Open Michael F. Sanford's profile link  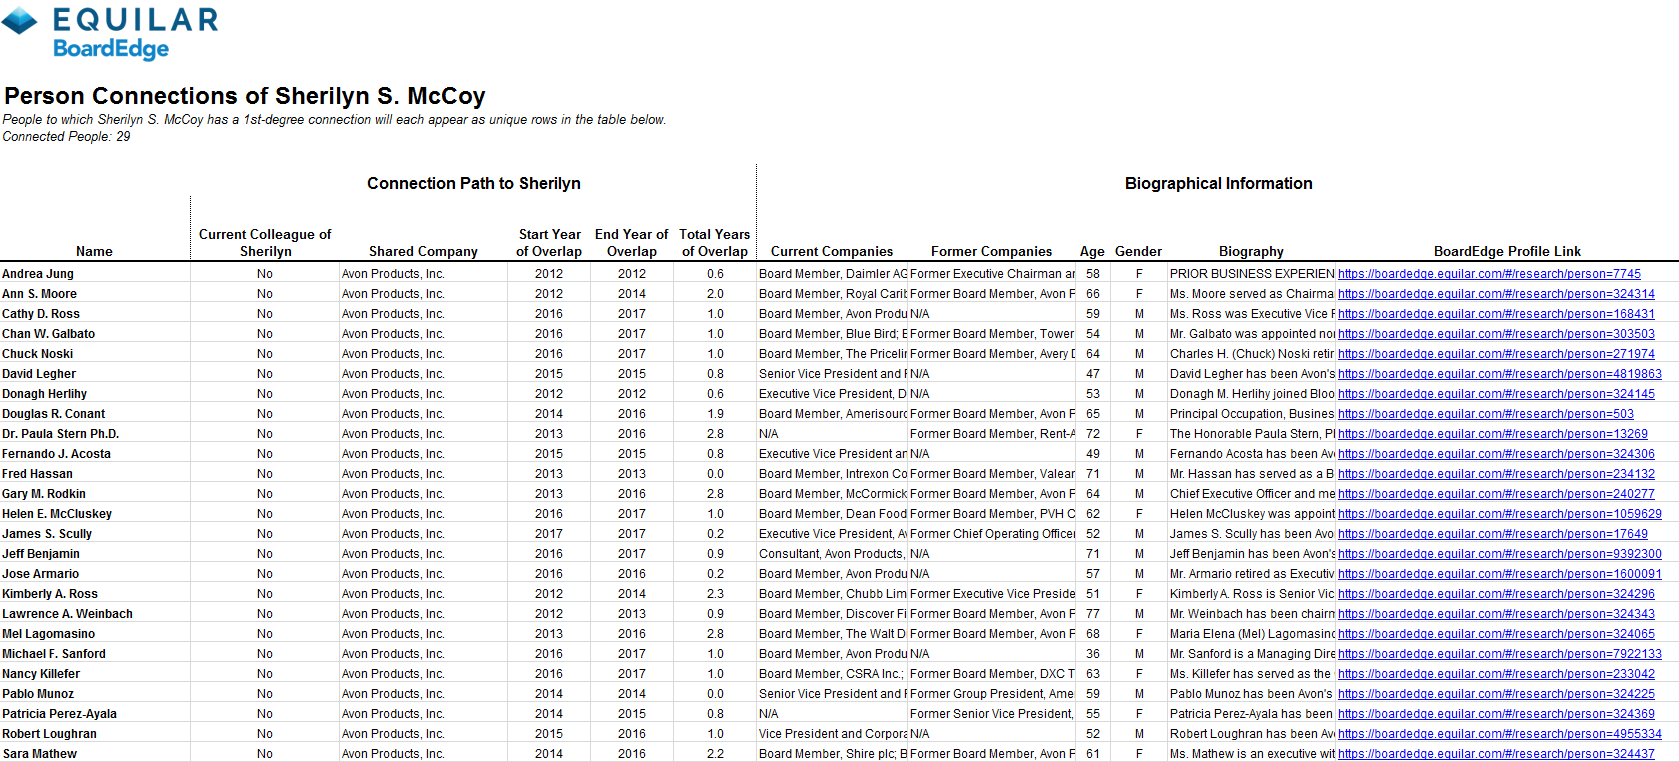click(1500, 654)
